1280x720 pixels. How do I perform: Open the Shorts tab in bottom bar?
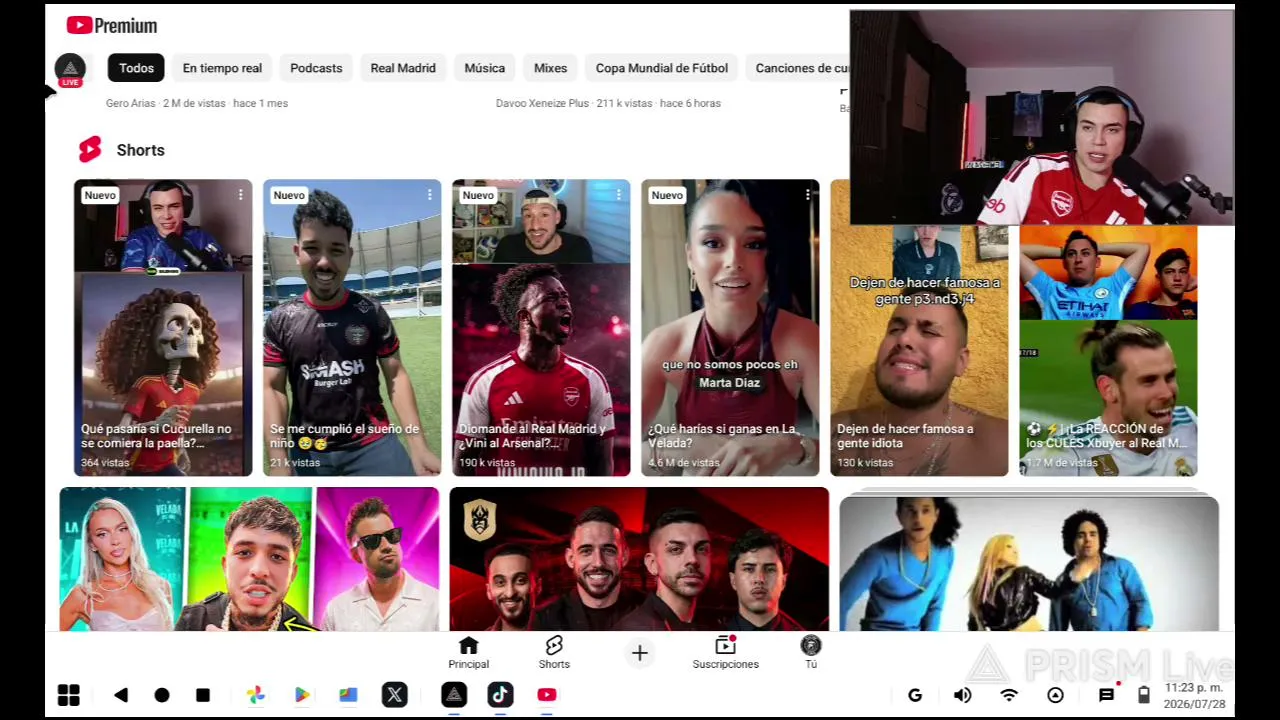(x=554, y=653)
